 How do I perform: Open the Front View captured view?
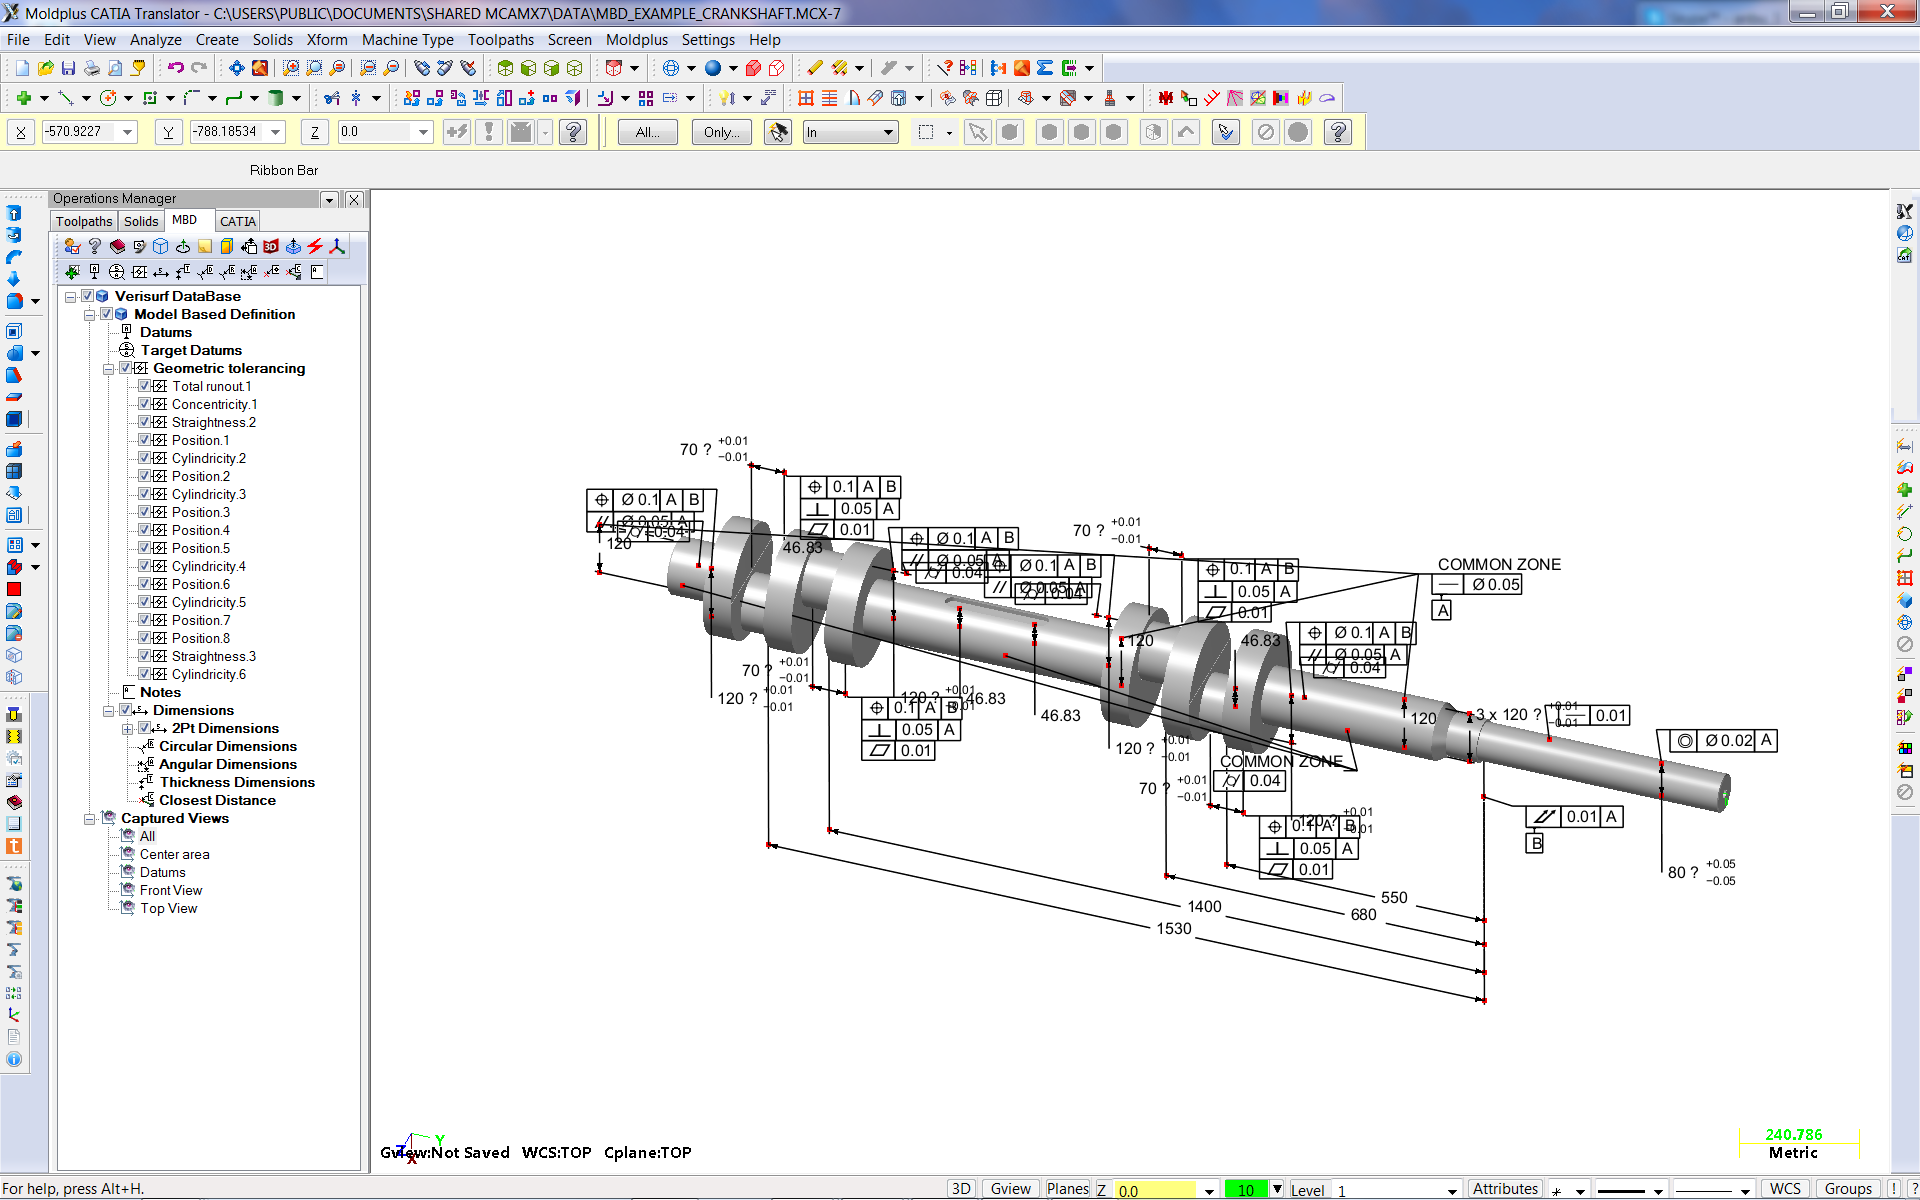click(170, 890)
